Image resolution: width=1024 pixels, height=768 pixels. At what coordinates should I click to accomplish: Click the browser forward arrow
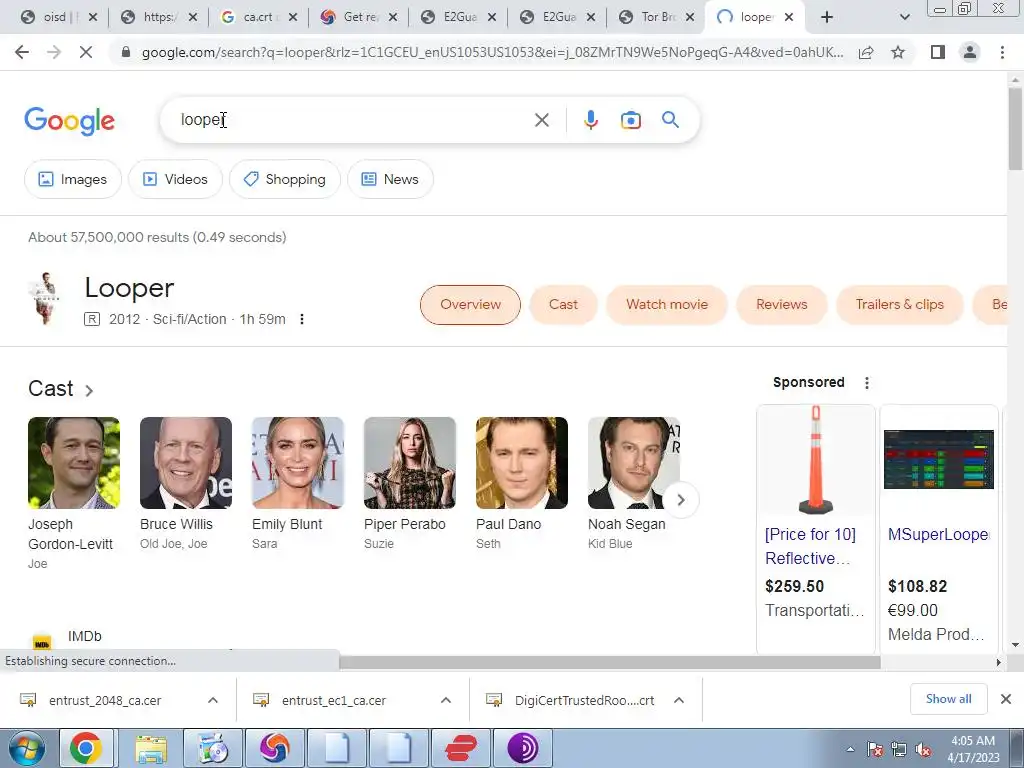pyautogui.click(x=54, y=52)
